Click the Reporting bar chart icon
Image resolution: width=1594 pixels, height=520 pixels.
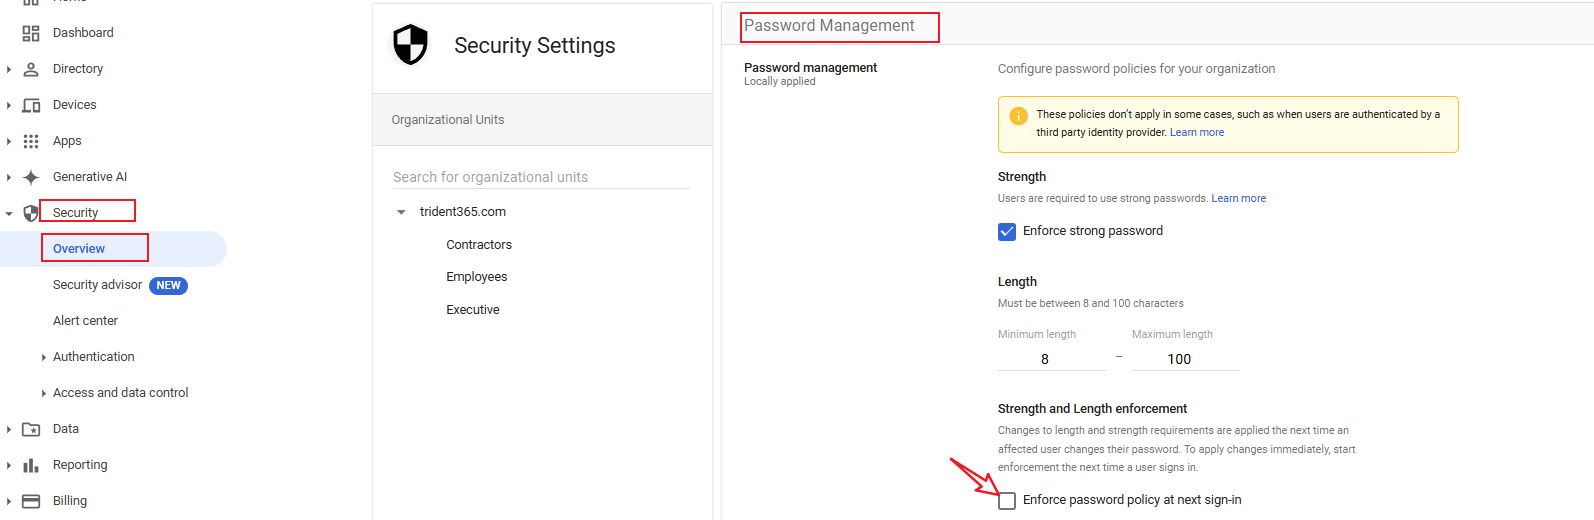pos(31,465)
